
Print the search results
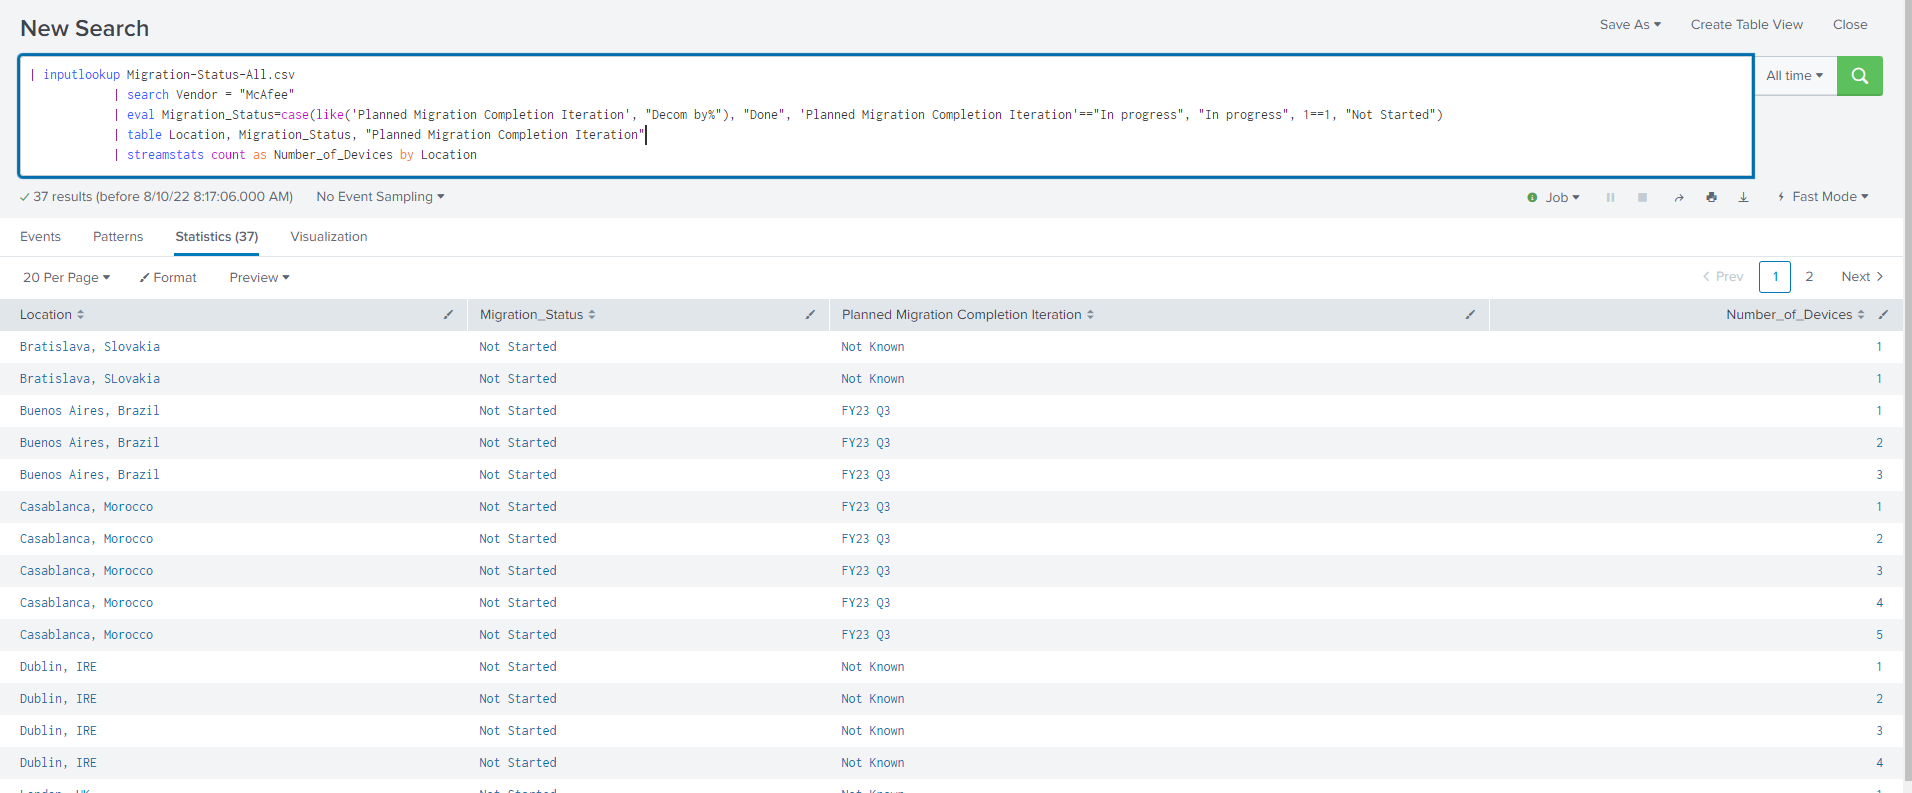click(1711, 198)
